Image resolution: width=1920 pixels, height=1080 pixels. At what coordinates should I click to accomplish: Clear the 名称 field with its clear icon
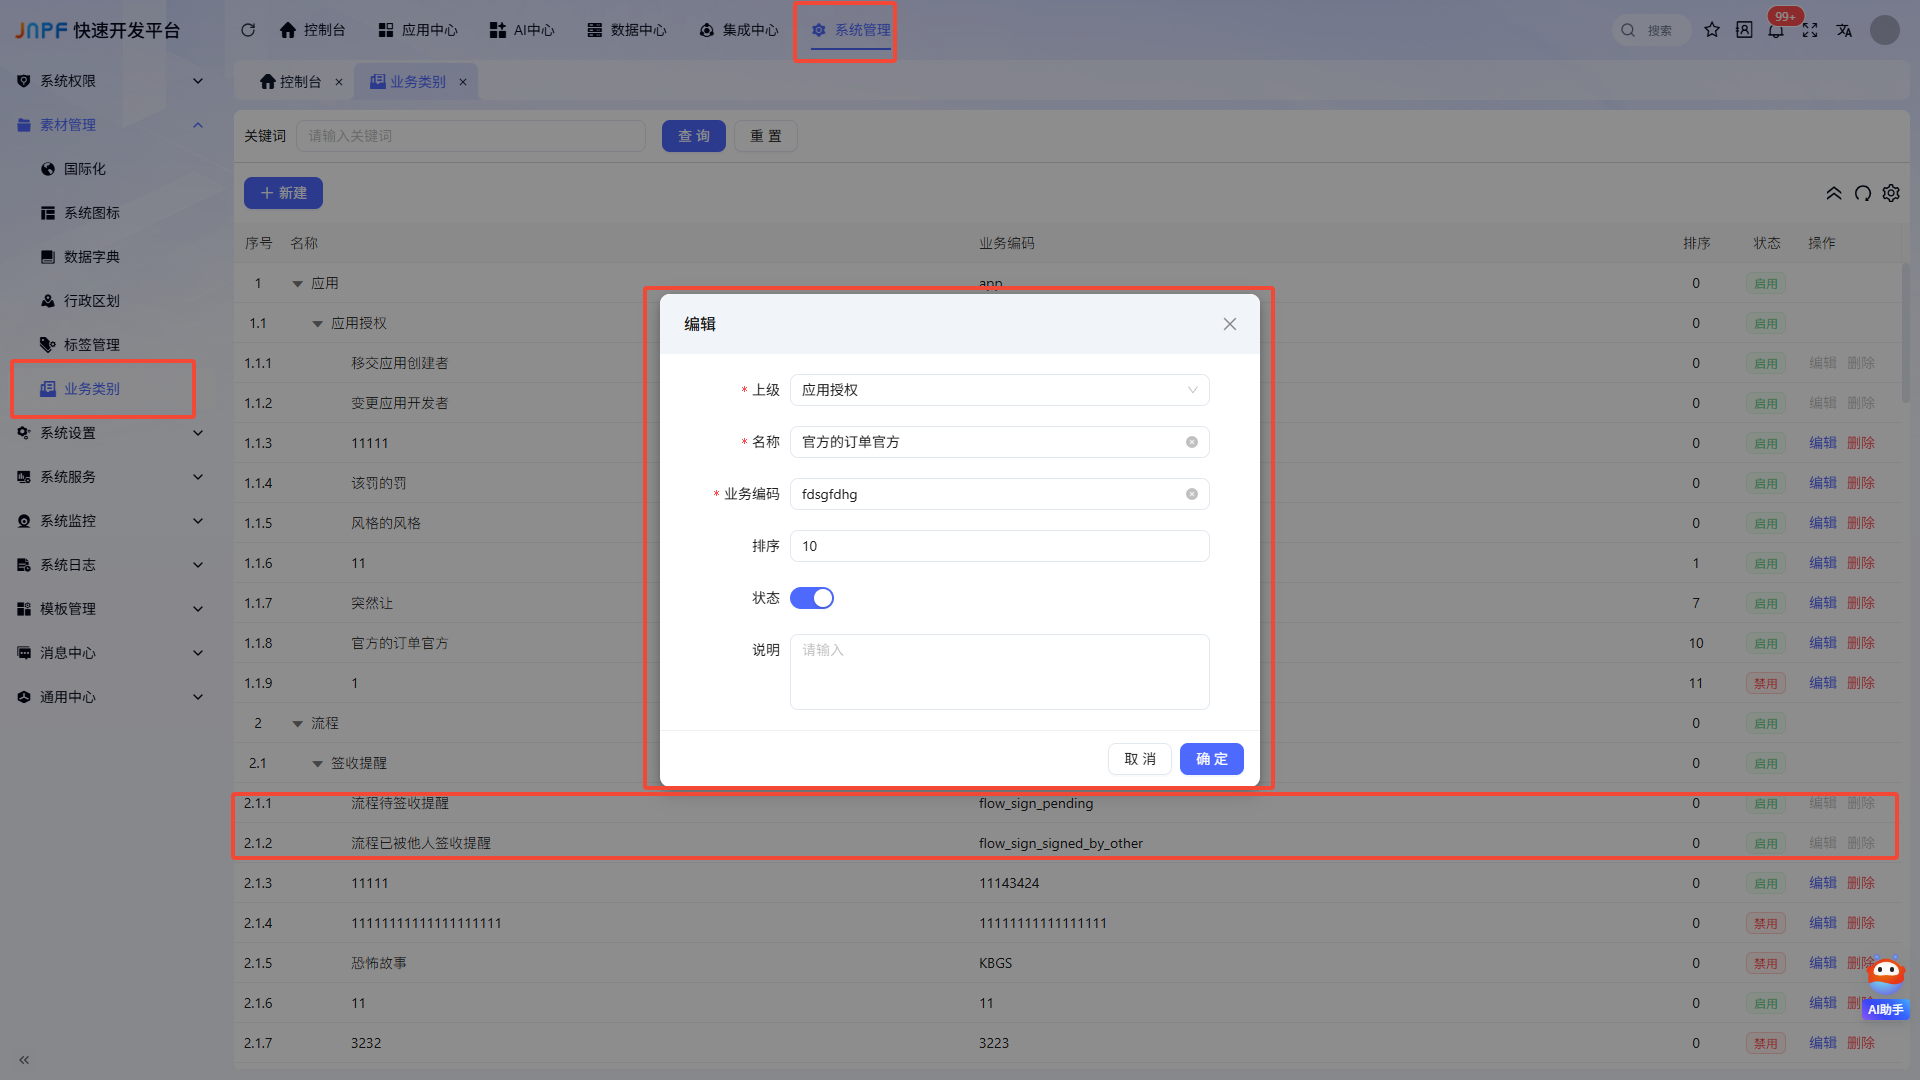point(1192,442)
